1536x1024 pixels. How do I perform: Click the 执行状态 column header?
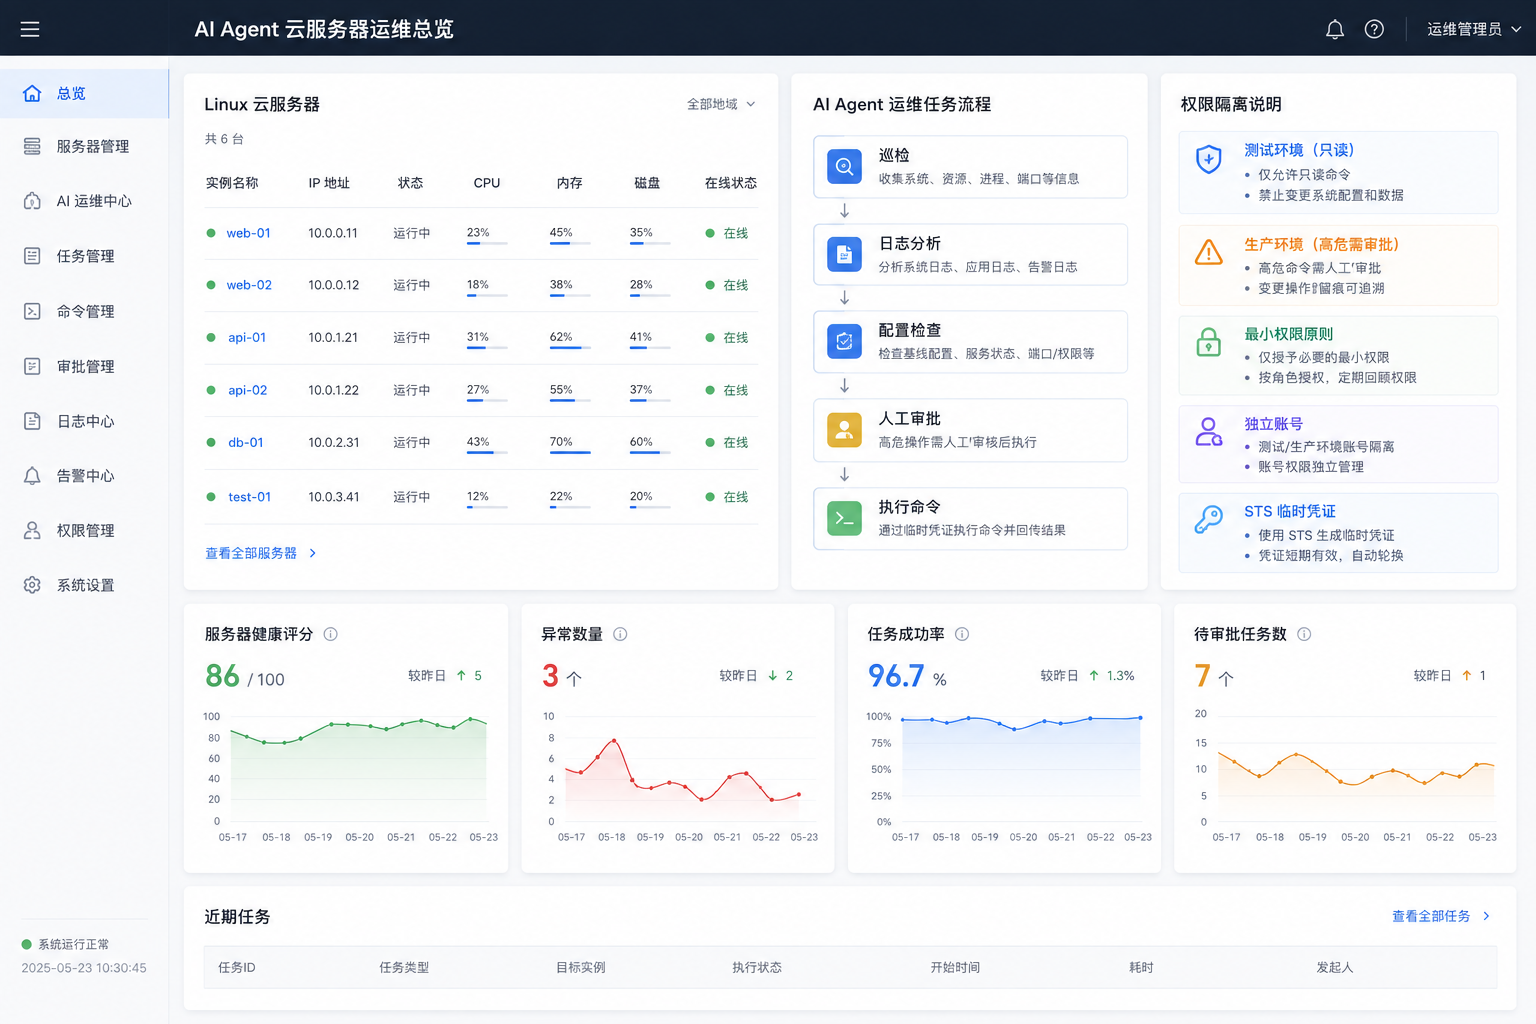[x=757, y=967]
